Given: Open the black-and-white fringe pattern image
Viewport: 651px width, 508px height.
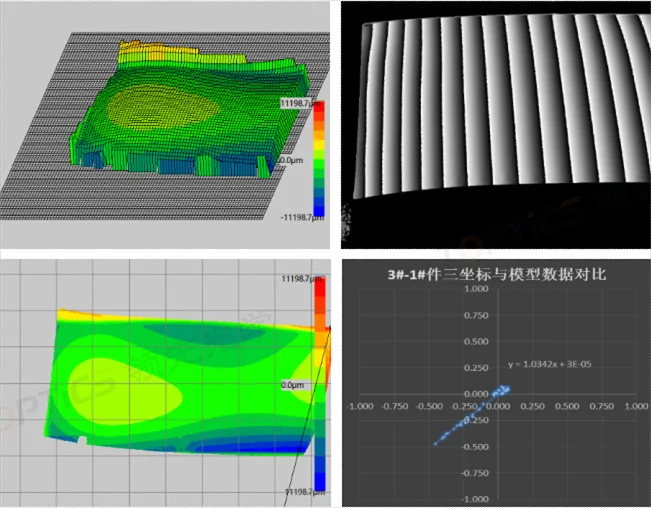Looking at the screenshot, I should click(496, 125).
